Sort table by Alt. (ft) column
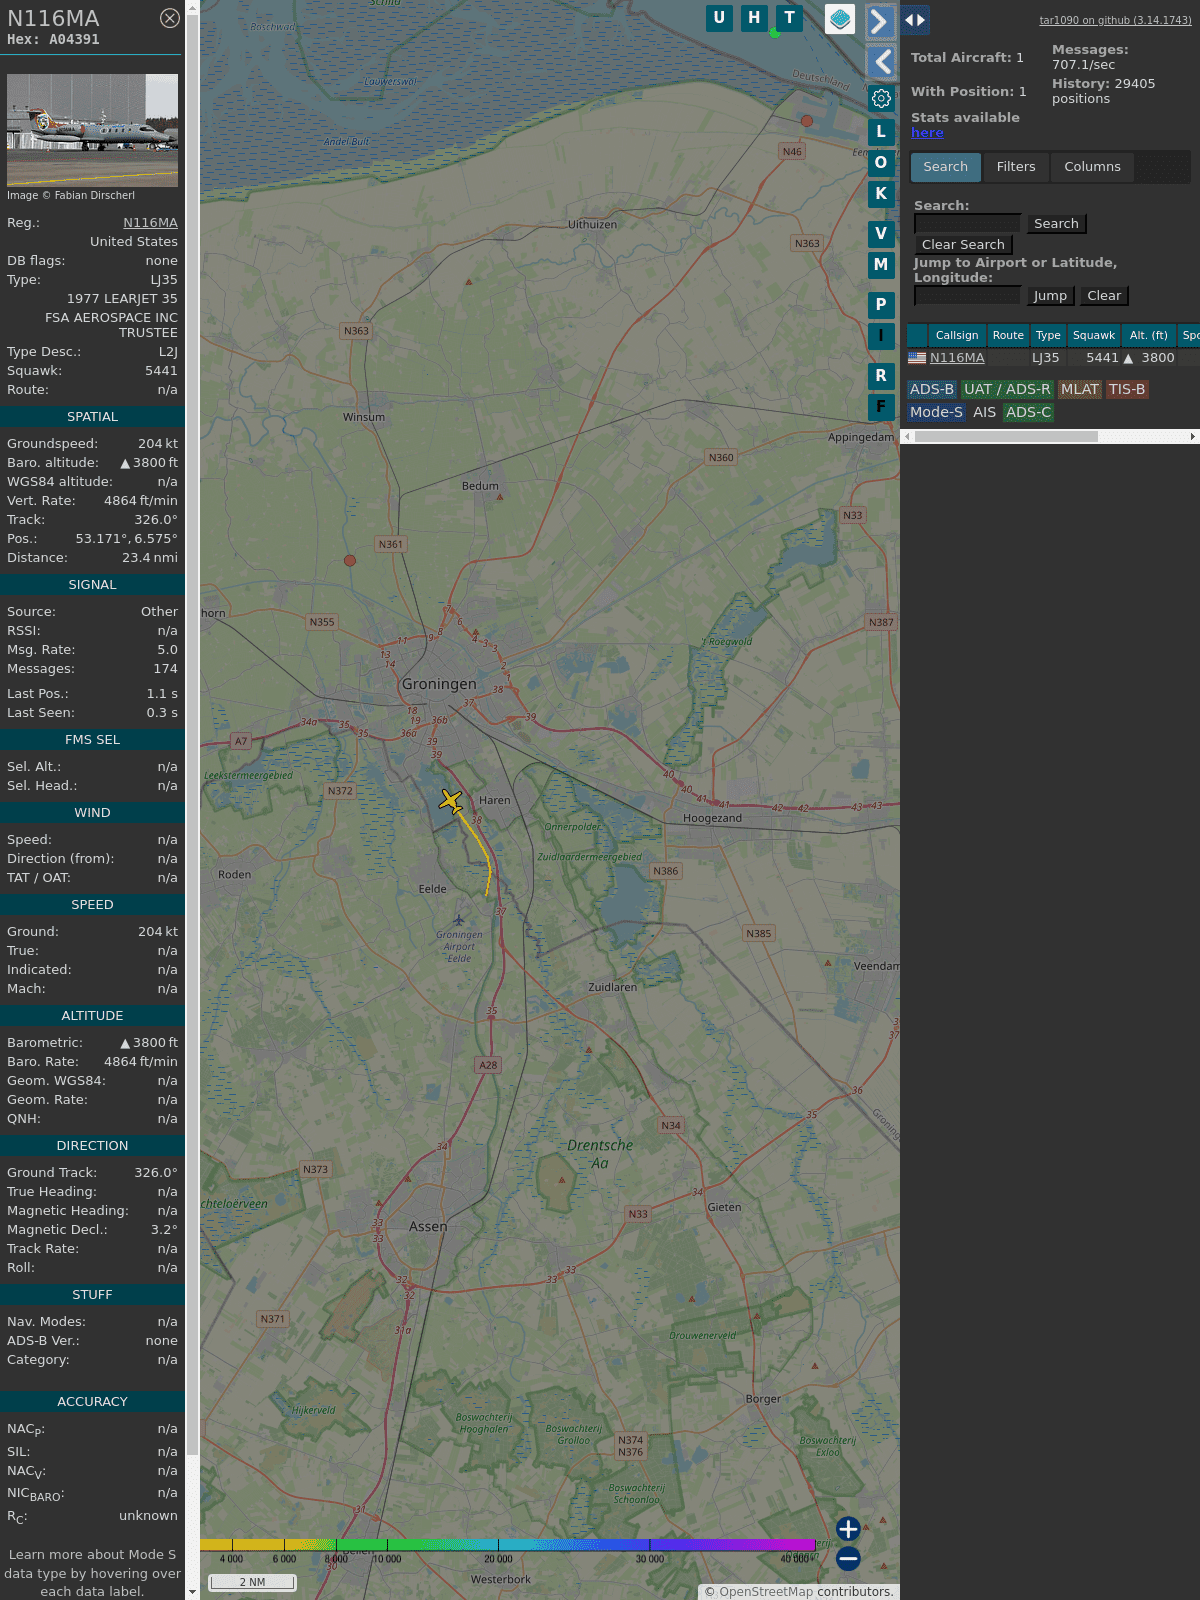Viewport: 1200px width, 1600px height. point(1149,336)
